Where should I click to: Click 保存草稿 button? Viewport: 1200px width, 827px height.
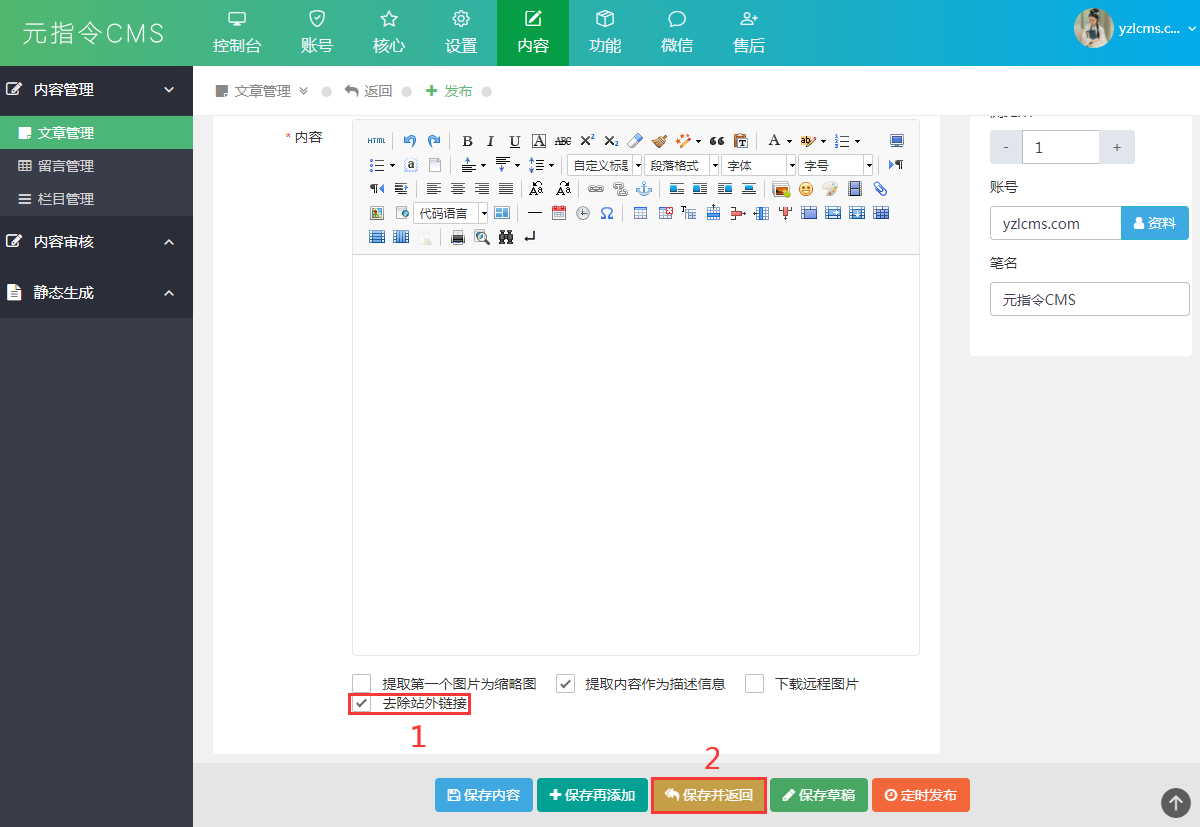(x=819, y=795)
